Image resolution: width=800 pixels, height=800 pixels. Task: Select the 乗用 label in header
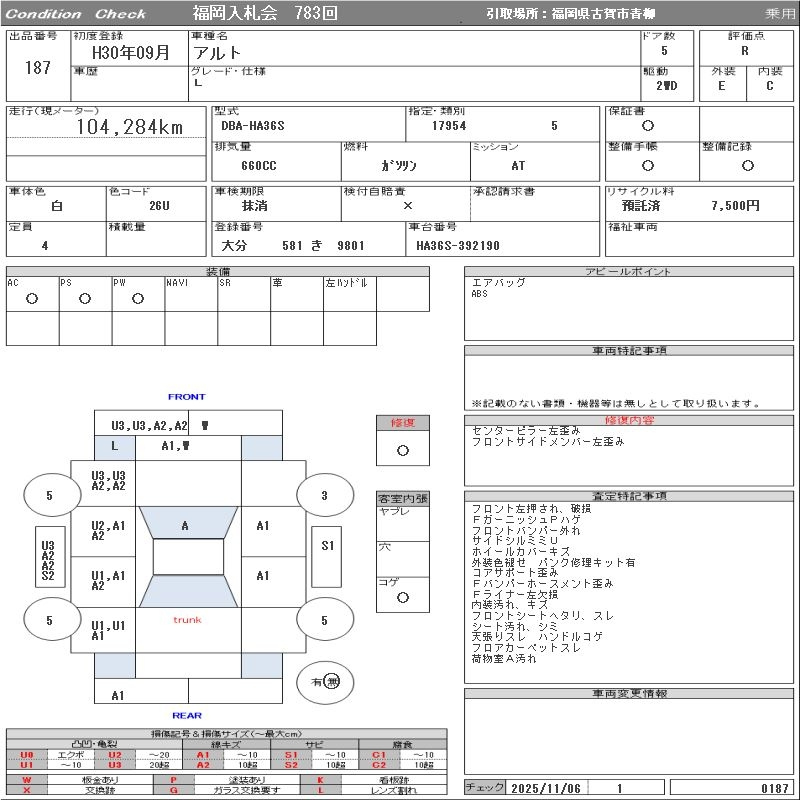780,14
